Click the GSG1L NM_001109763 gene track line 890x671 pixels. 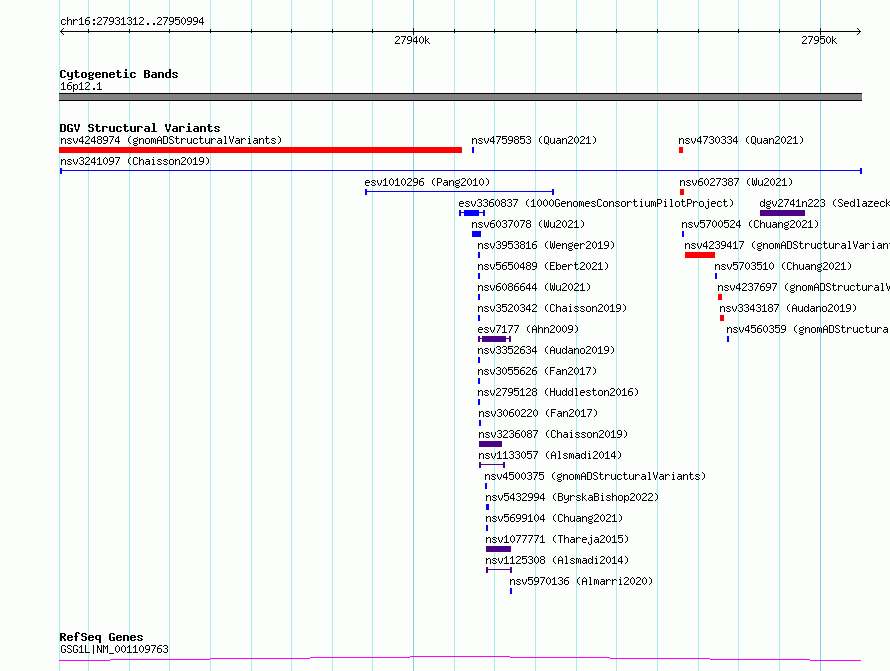460,659
